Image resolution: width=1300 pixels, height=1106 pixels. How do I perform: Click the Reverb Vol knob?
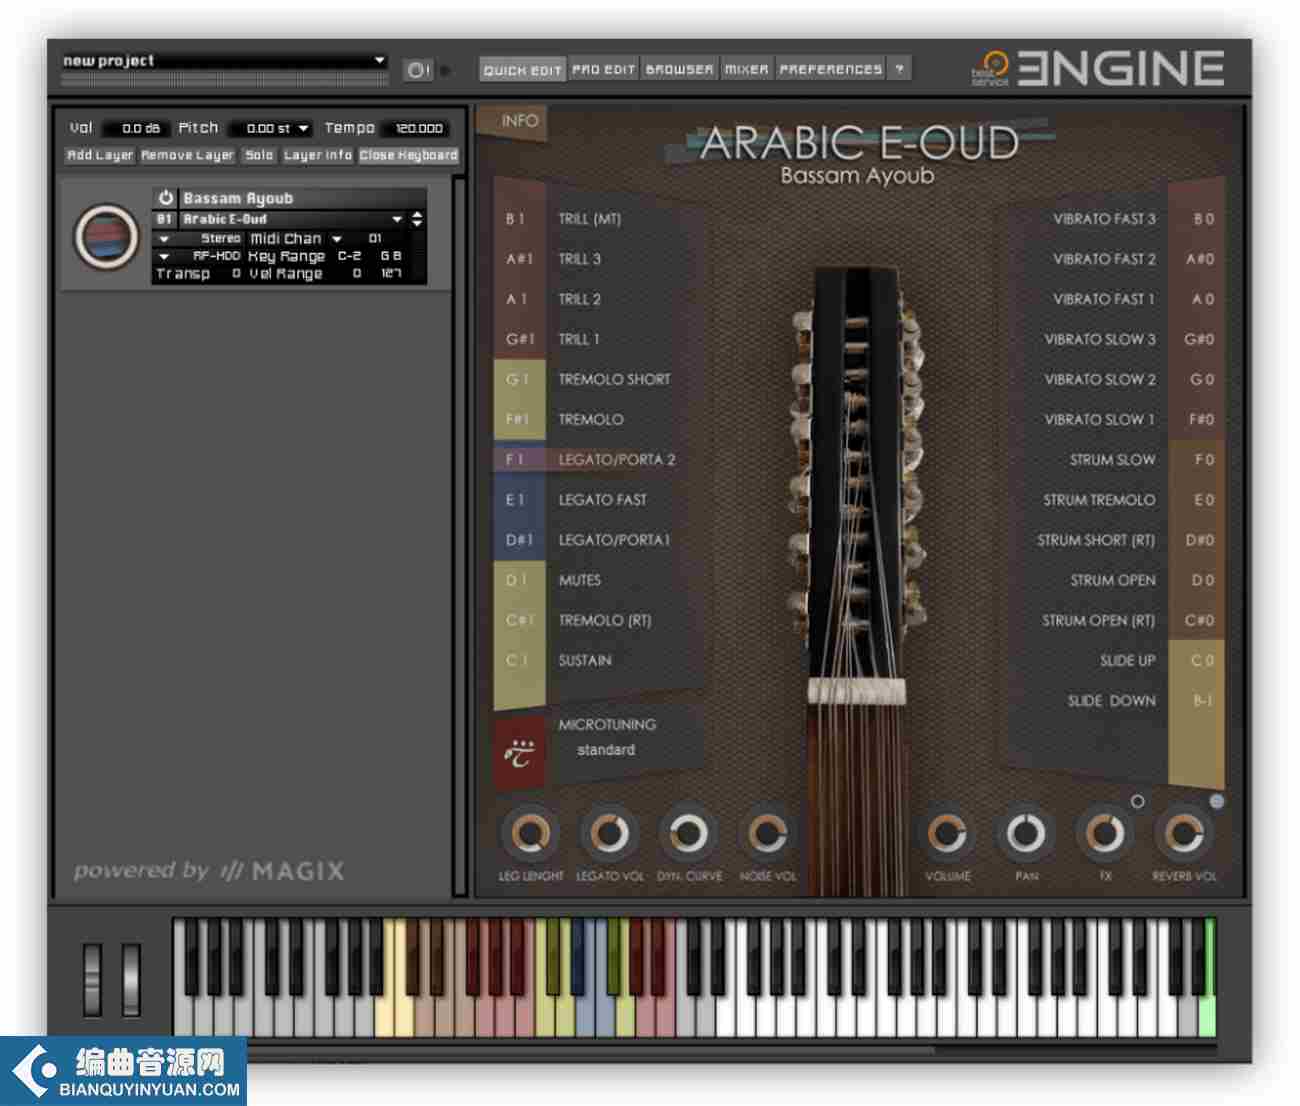[x=1183, y=833]
